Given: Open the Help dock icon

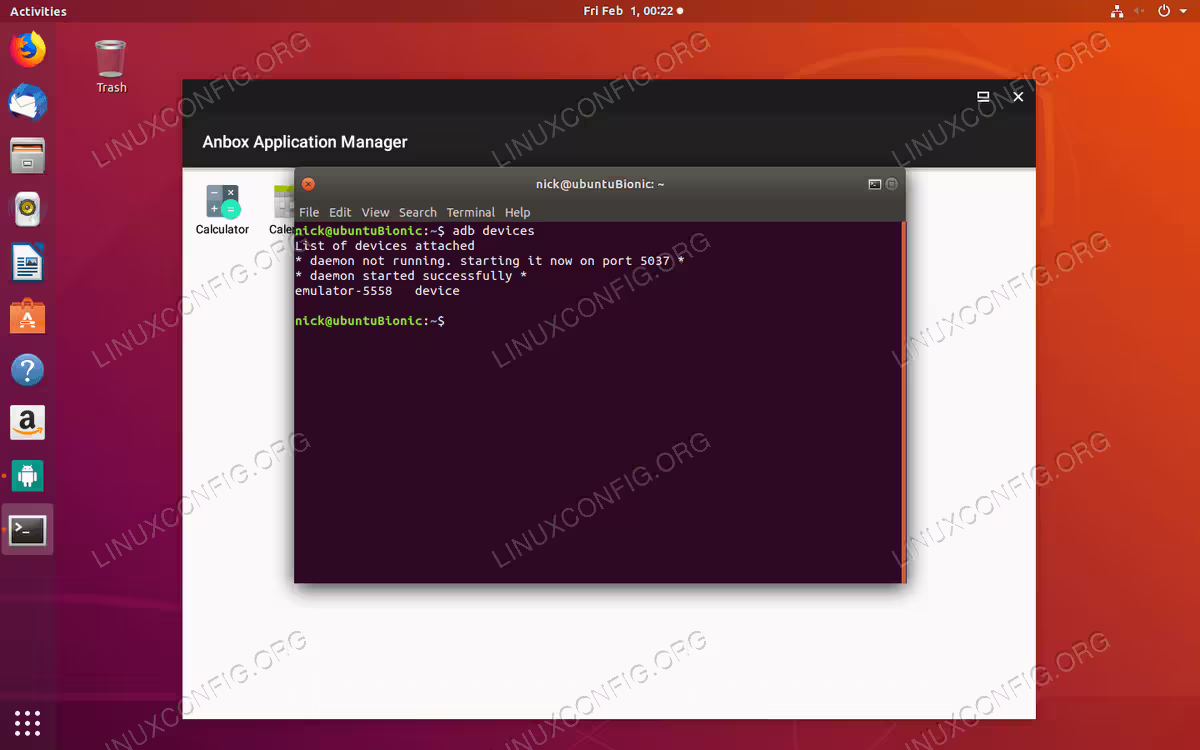Looking at the screenshot, I should 28,371.
